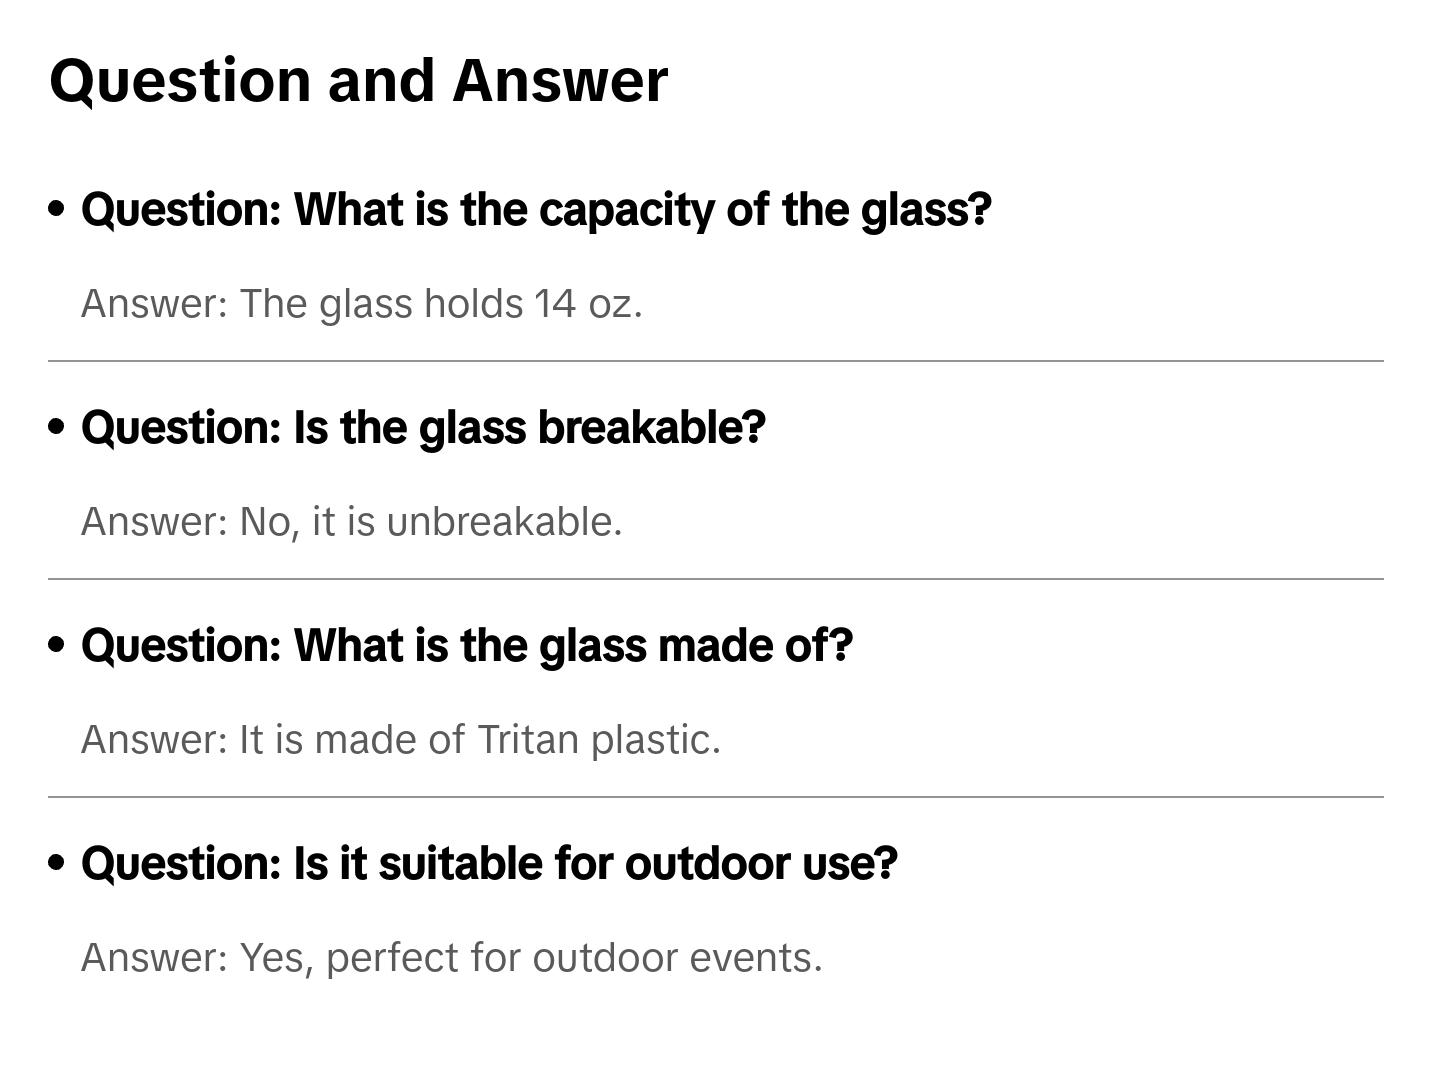
Task: Click the answer "Yes, perfect for outdoor events."
Action: (x=451, y=958)
